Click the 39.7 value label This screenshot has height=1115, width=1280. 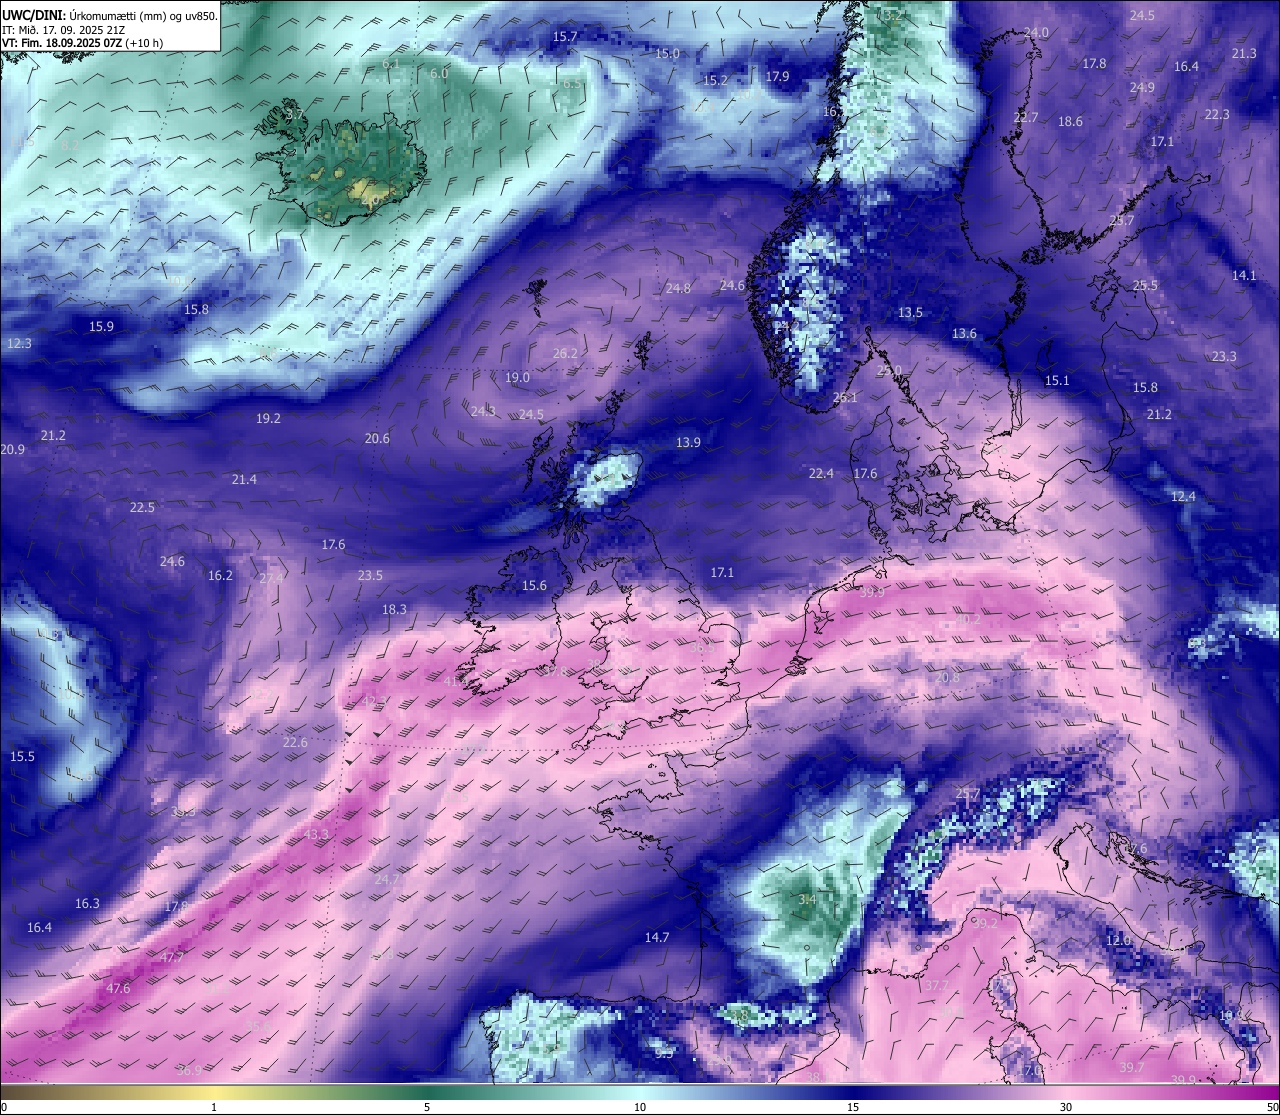pos(1131,1068)
